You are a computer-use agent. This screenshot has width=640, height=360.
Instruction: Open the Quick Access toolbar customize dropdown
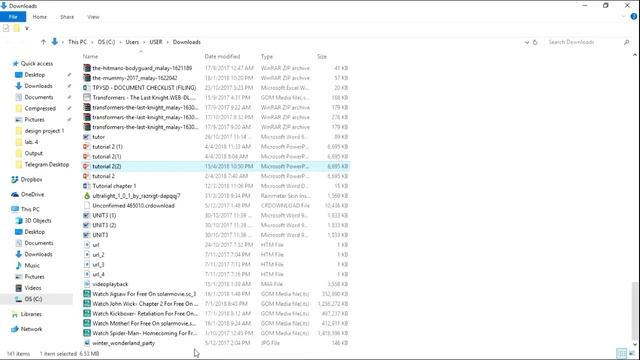(x=27, y=28)
